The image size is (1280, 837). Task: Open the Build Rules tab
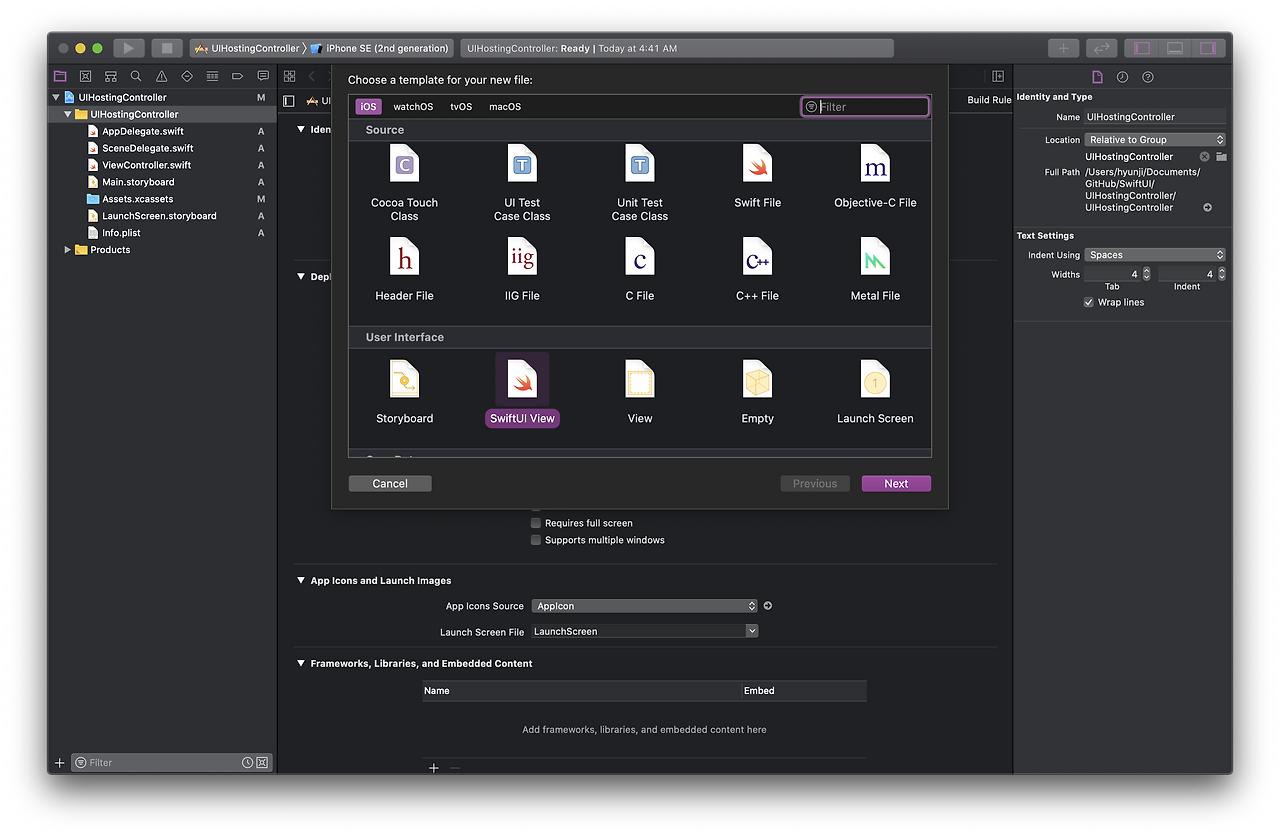[x=989, y=100]
